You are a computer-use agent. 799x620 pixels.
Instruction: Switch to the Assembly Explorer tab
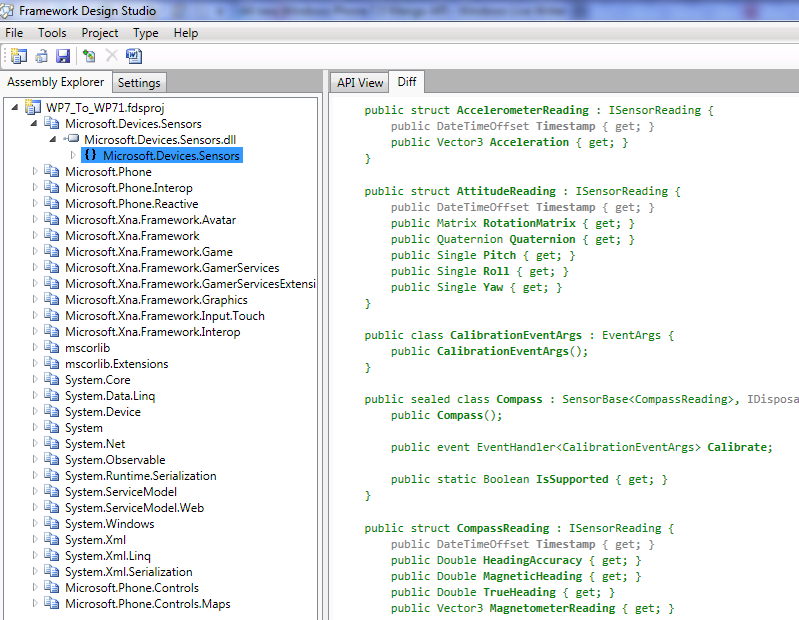click(x=56, y=82)
